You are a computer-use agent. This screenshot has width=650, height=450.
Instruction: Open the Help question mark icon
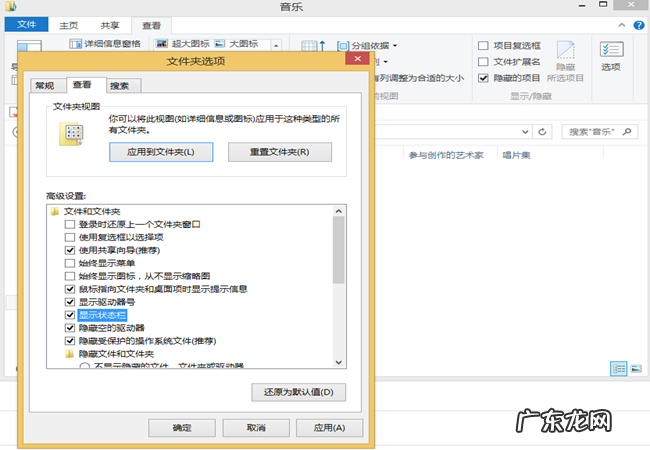click(x=639, y=25)
